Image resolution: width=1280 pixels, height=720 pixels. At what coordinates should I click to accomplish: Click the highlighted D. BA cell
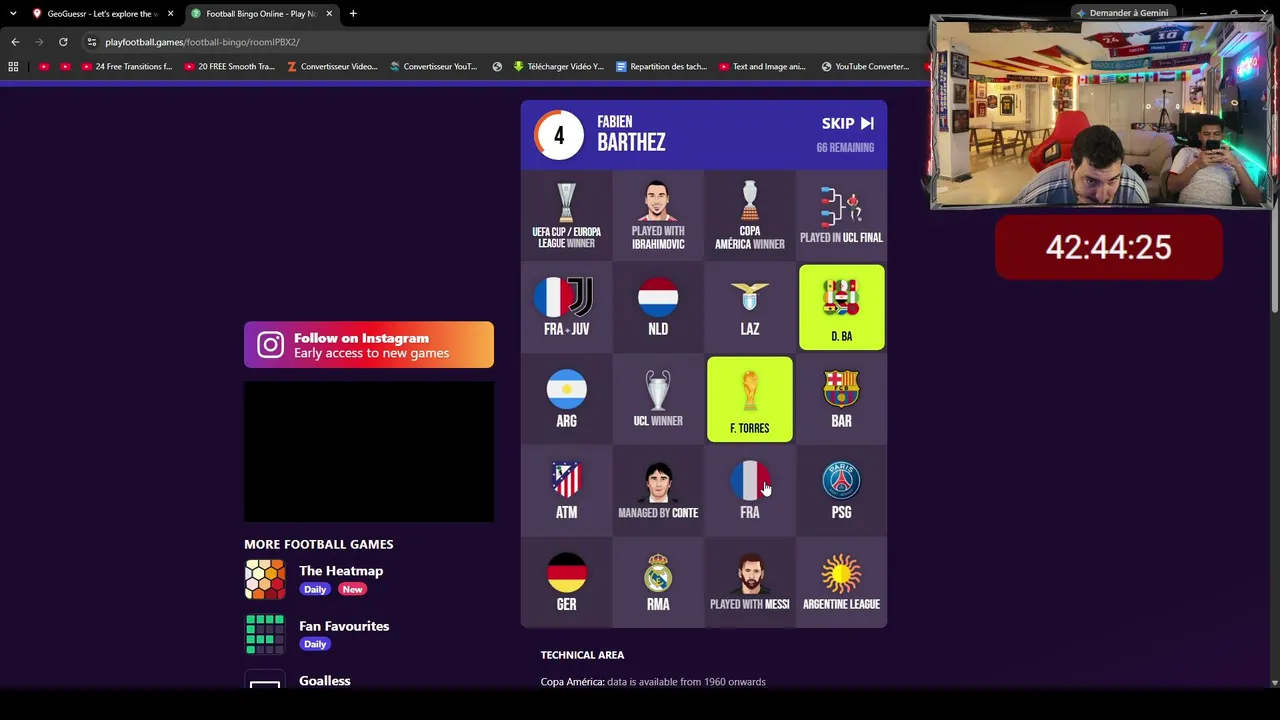point(842,308)
